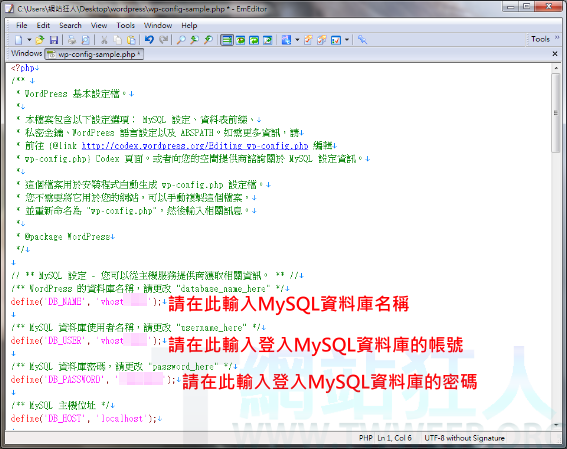Click the New file icon
This screenshot has height=449, width=567.
click(x=18, y=40)
